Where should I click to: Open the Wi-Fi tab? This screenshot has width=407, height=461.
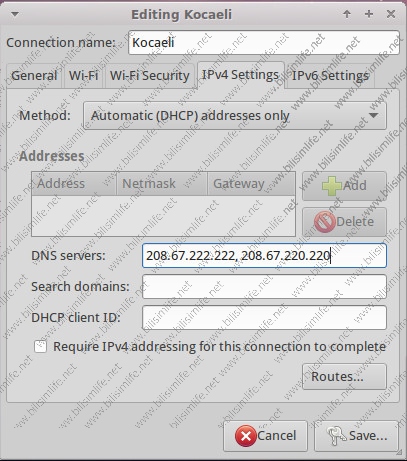point(83,76)
